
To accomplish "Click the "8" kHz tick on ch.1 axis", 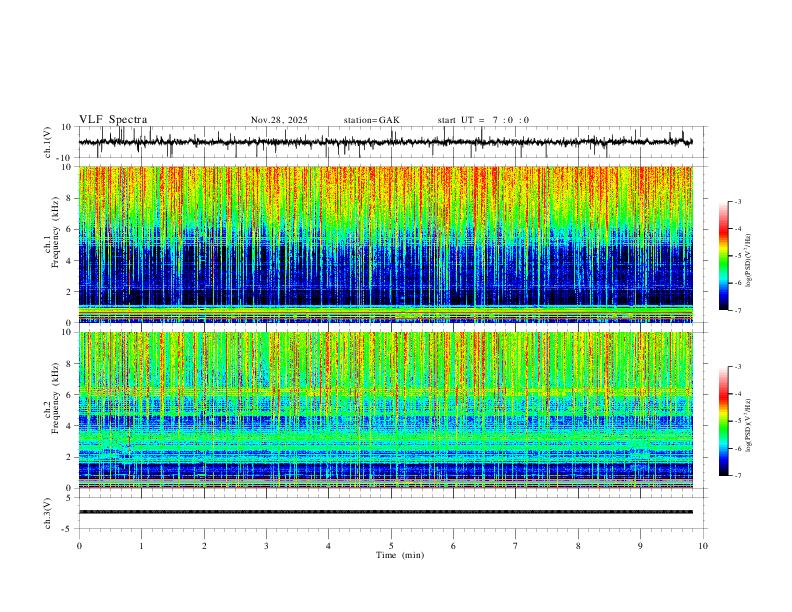I will [69, 198].
